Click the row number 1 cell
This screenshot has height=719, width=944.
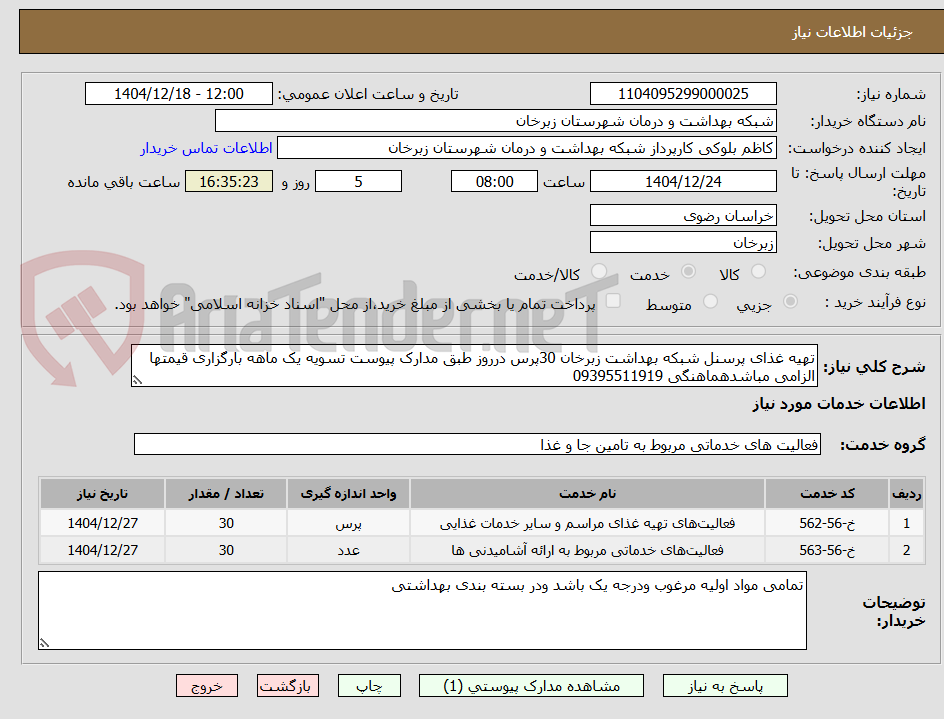point(907,523)
